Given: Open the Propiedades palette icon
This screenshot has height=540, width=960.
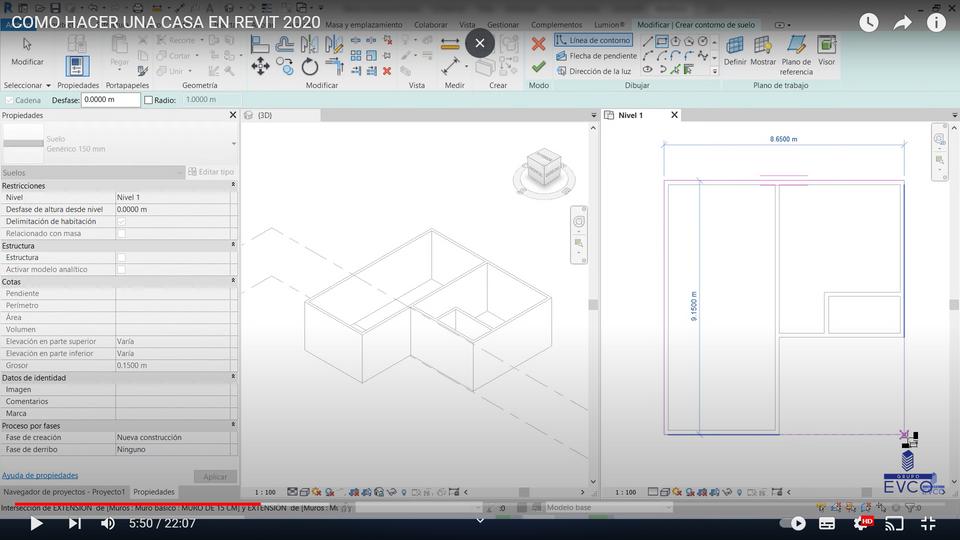Looking at the screenshot, I should 77,66.
